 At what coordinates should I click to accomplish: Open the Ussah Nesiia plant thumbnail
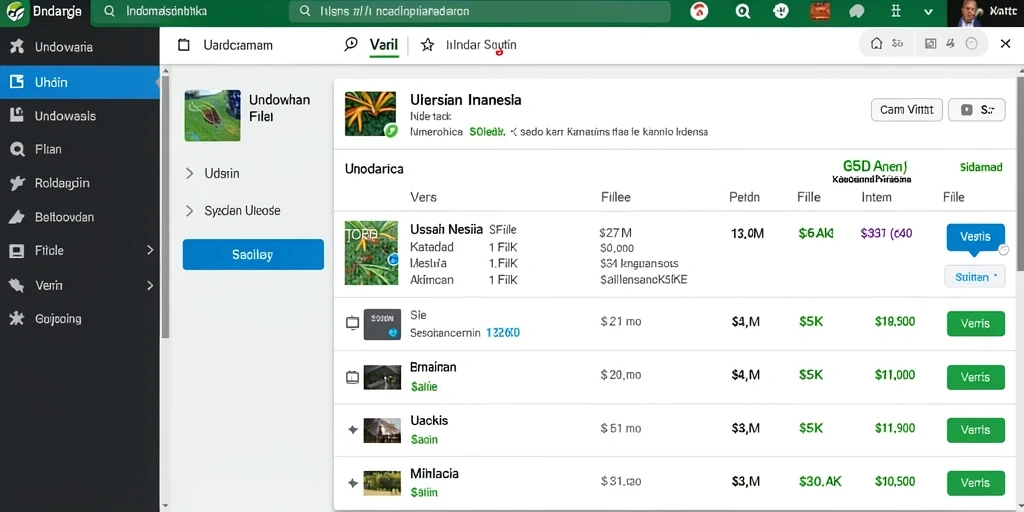[371, 253]
